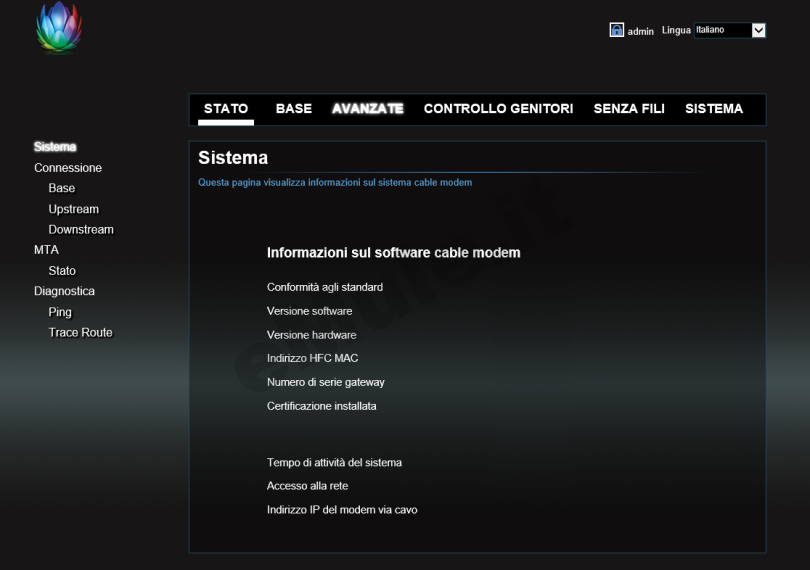Switch to the BASE tab
This screenshot has height=570, width=810.
pos(293,109)
